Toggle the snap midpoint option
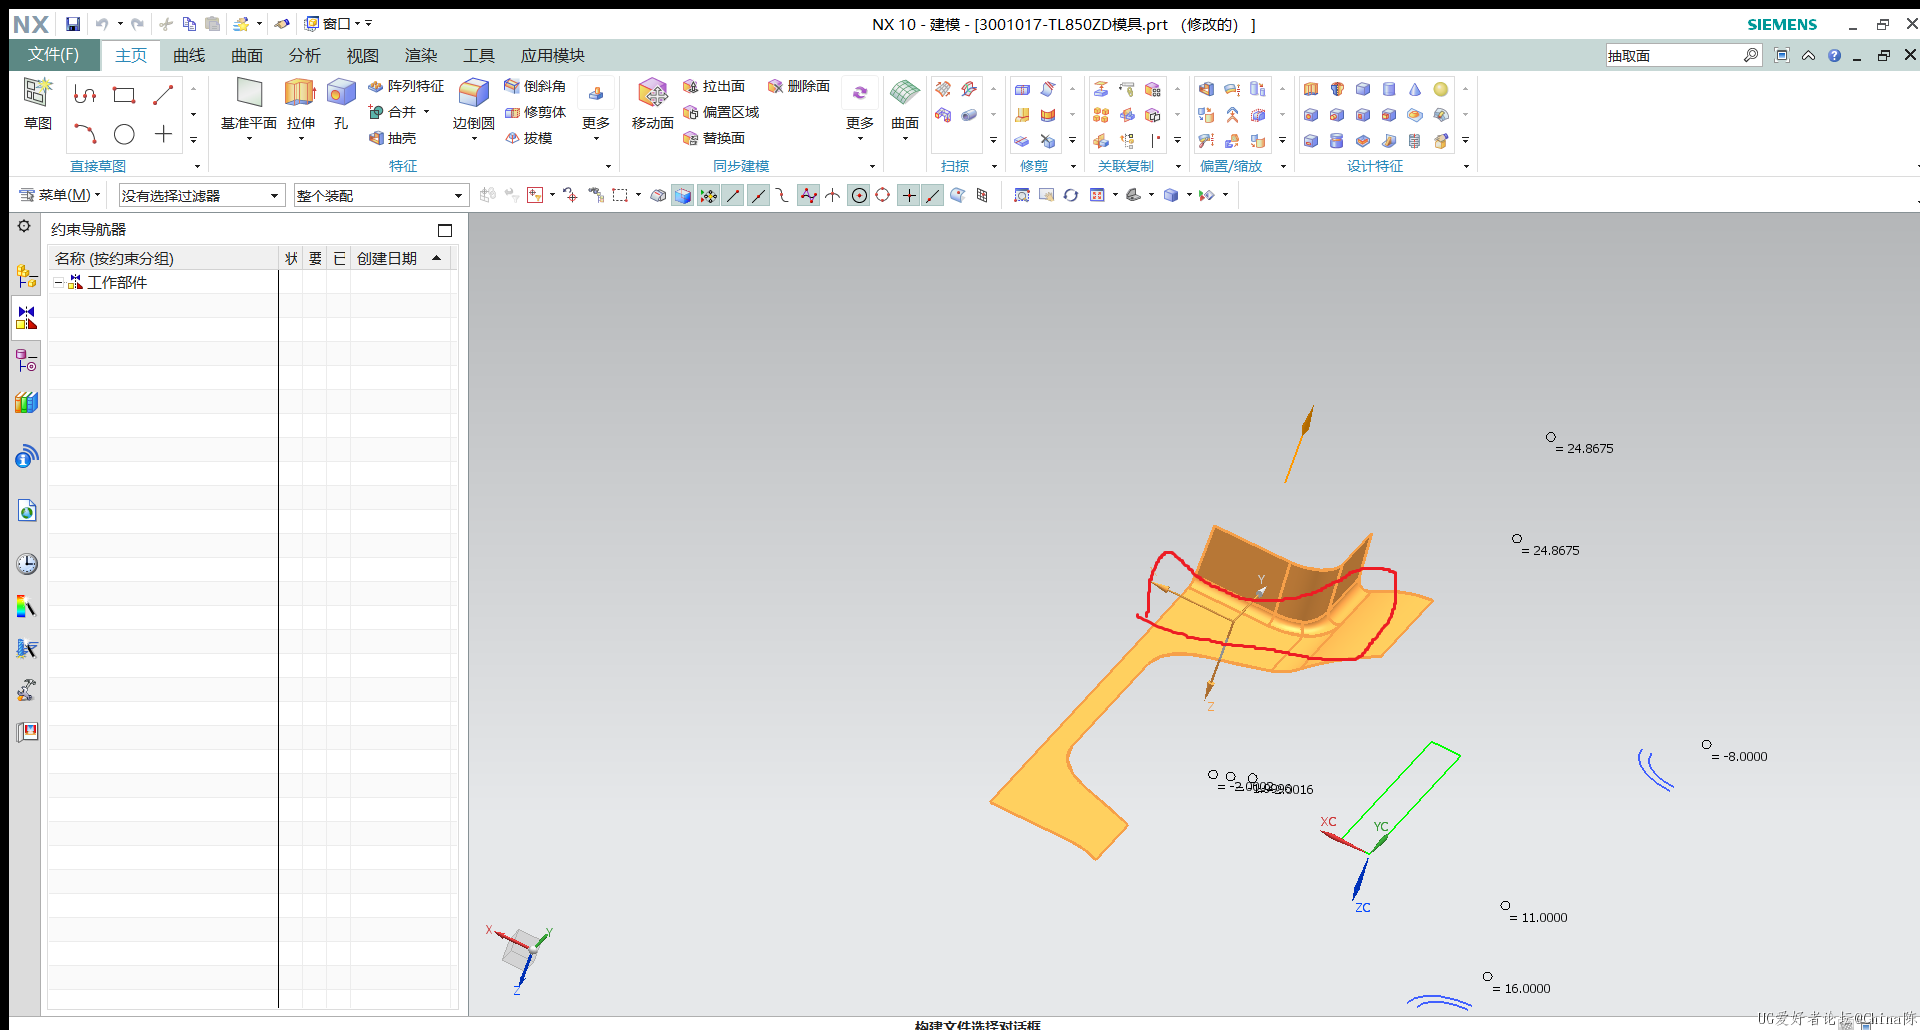This screenshot has width=1920, height=1030. 759,195
